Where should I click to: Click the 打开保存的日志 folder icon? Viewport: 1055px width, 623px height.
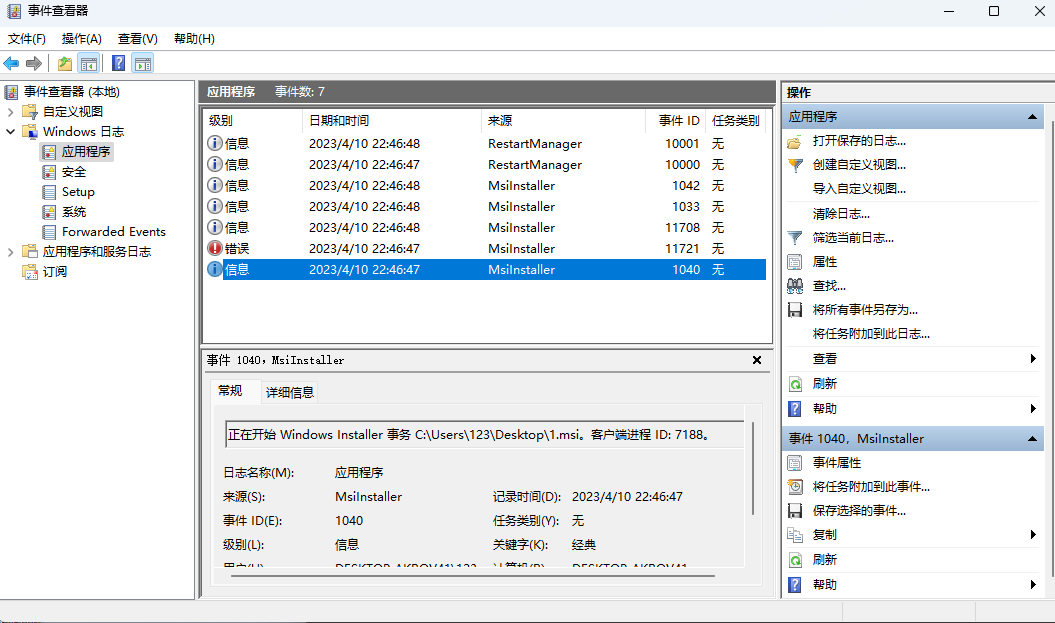[x=795, y=142]
